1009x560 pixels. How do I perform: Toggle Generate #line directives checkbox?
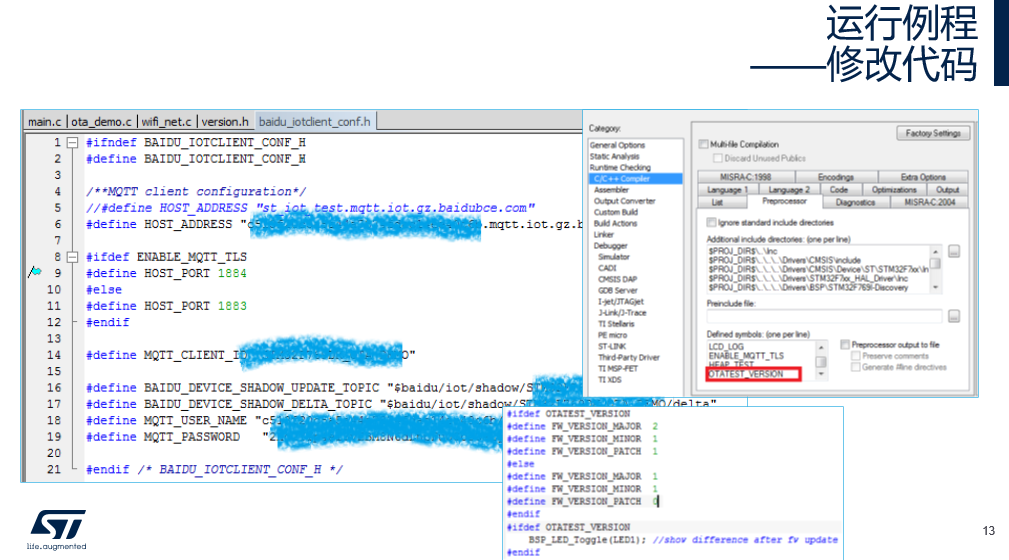tap(855, 367)
